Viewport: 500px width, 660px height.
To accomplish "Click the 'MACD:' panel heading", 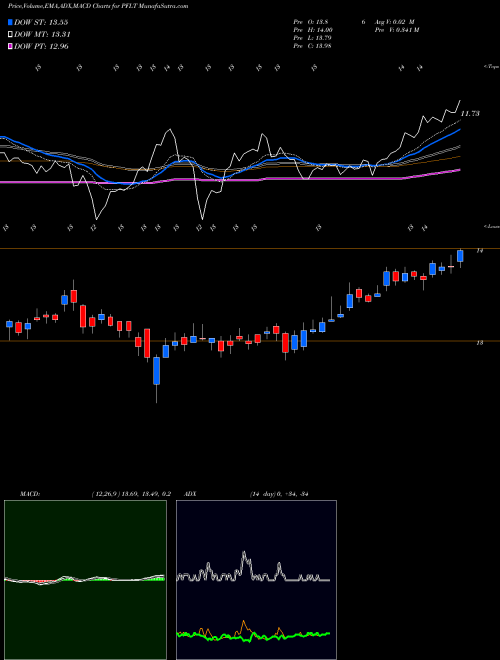I will tap(30, 494).
